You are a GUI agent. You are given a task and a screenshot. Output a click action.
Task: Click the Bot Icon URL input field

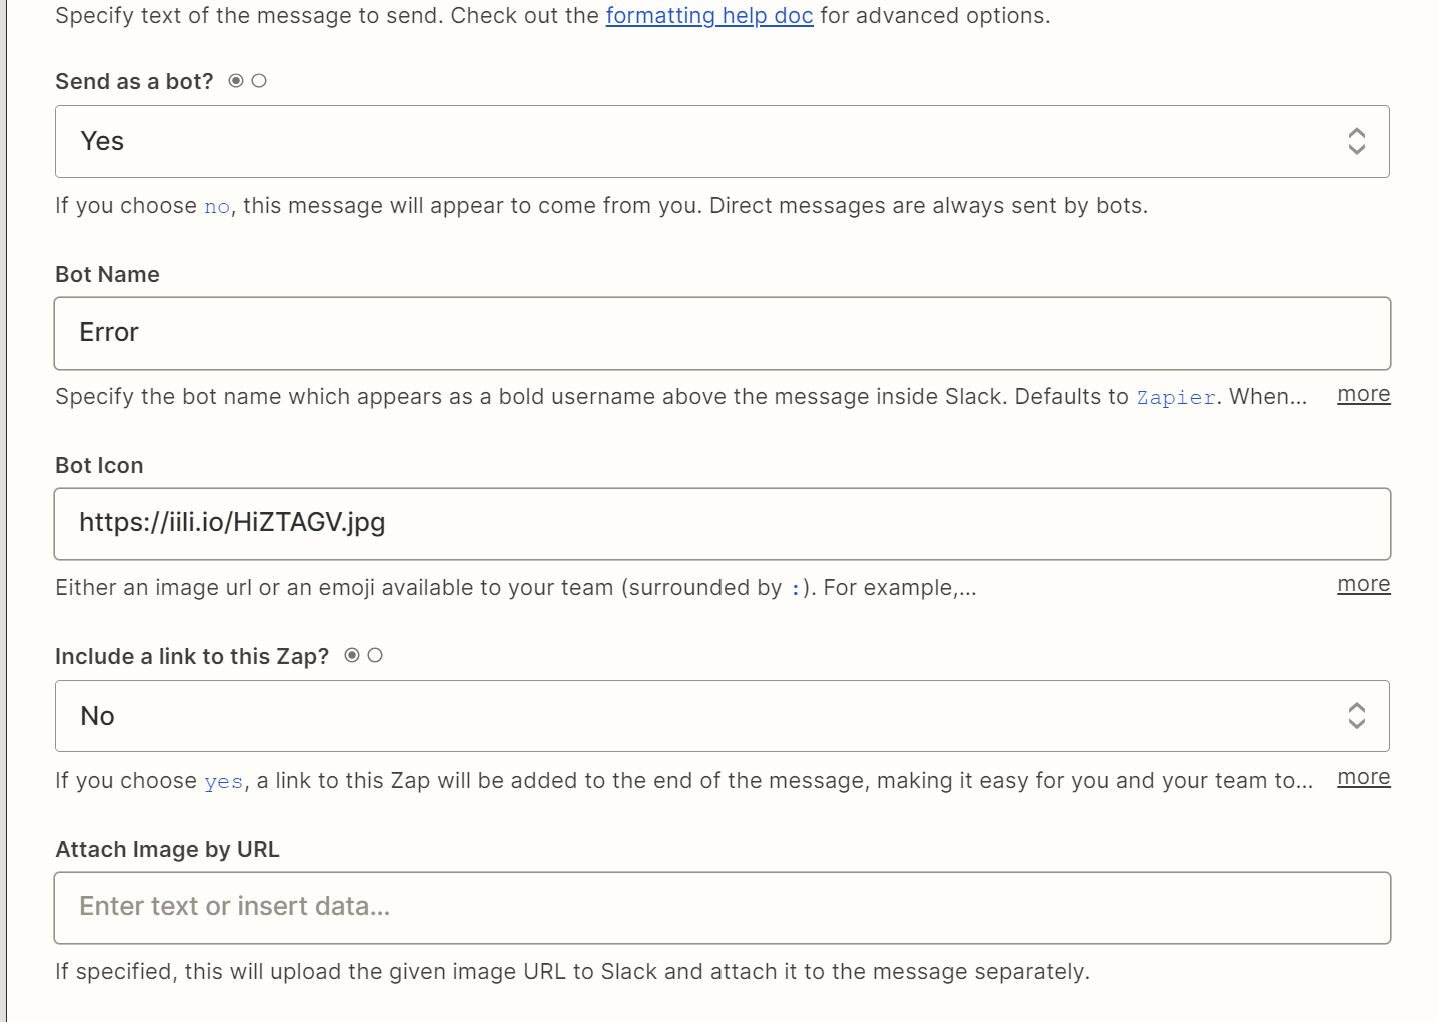(x=722, y=524)
